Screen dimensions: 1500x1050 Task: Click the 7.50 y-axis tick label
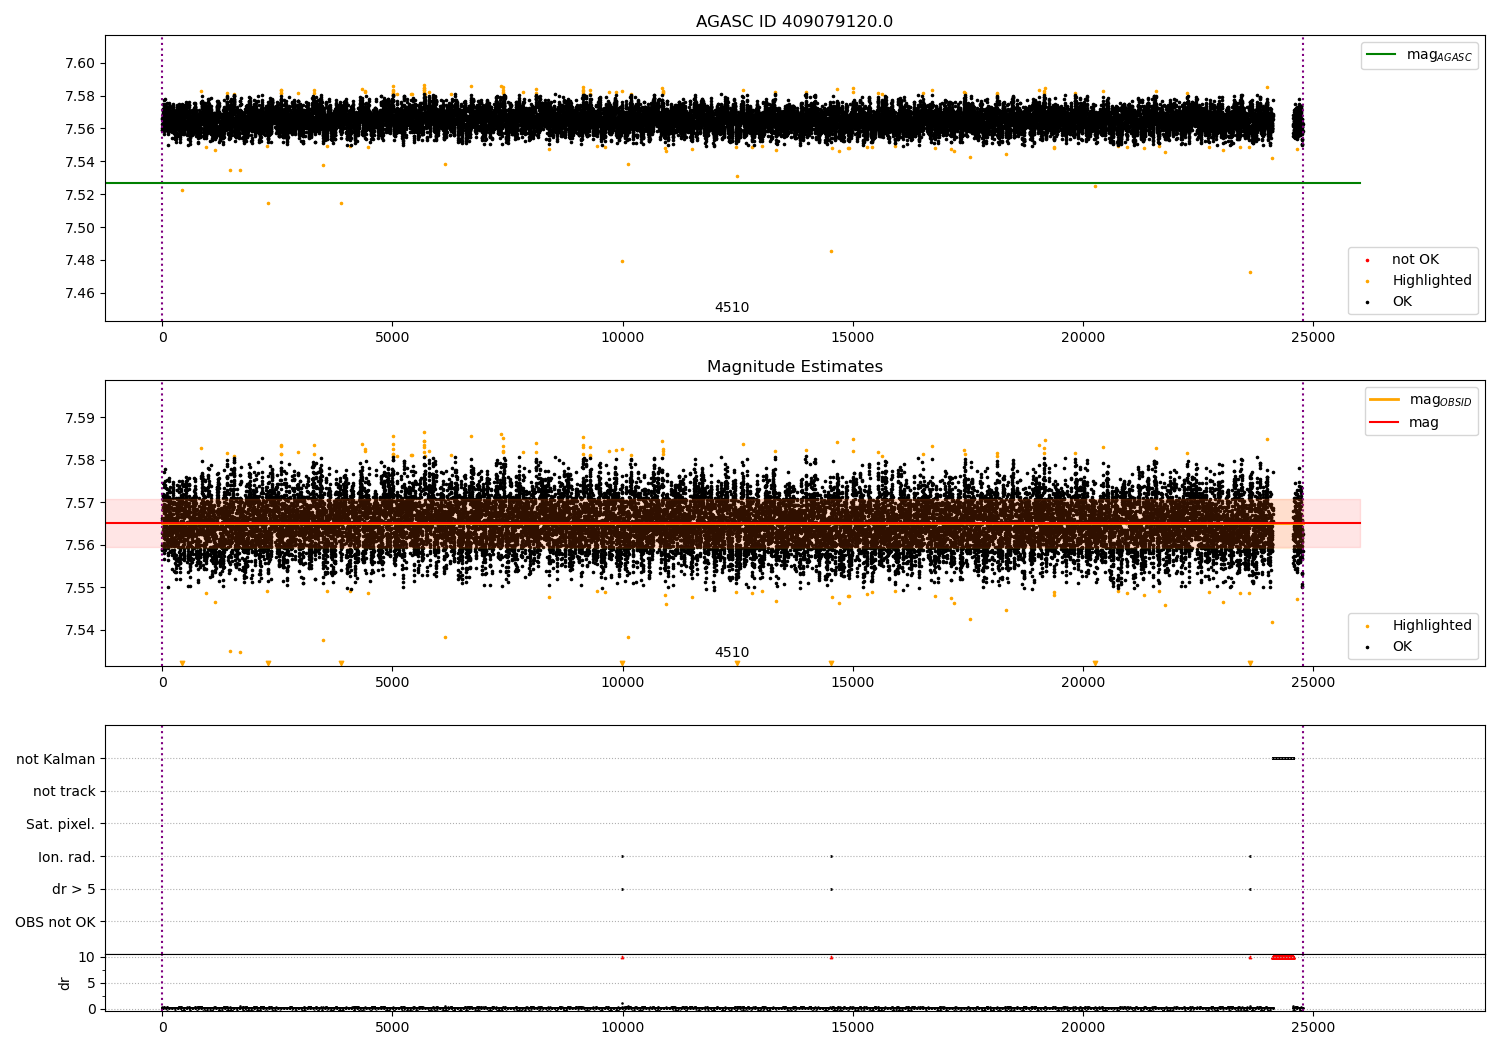pos(78,228)
